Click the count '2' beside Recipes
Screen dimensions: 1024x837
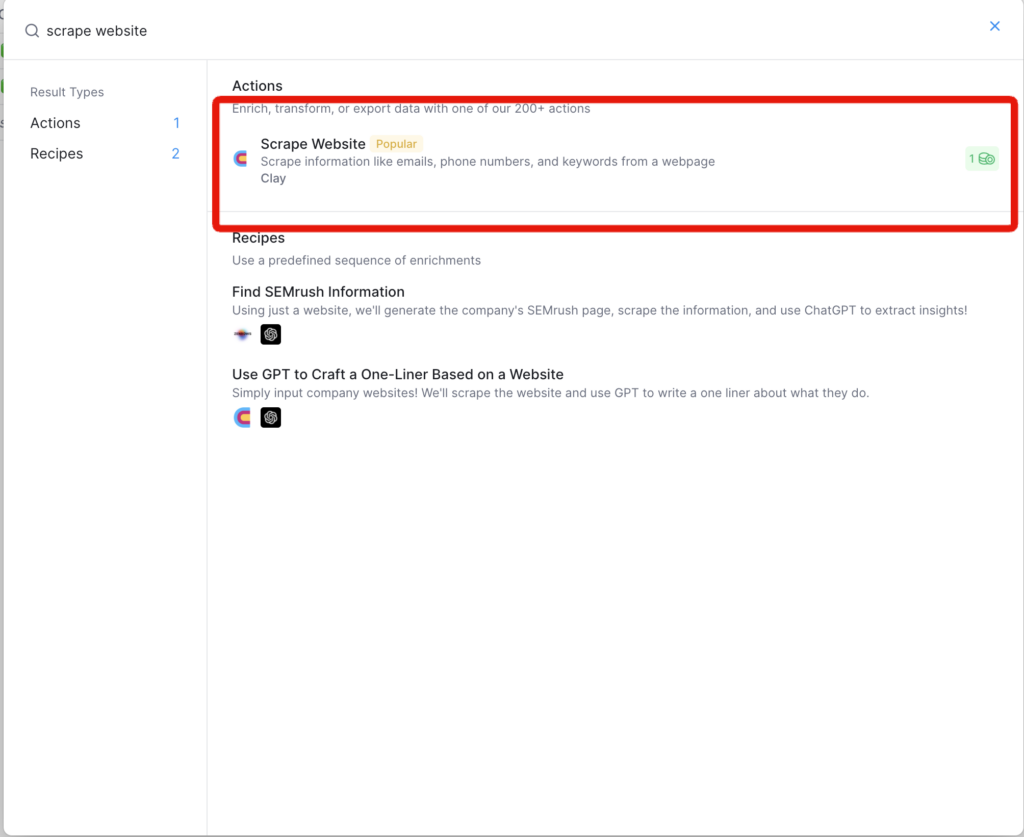tap(176, 153)
